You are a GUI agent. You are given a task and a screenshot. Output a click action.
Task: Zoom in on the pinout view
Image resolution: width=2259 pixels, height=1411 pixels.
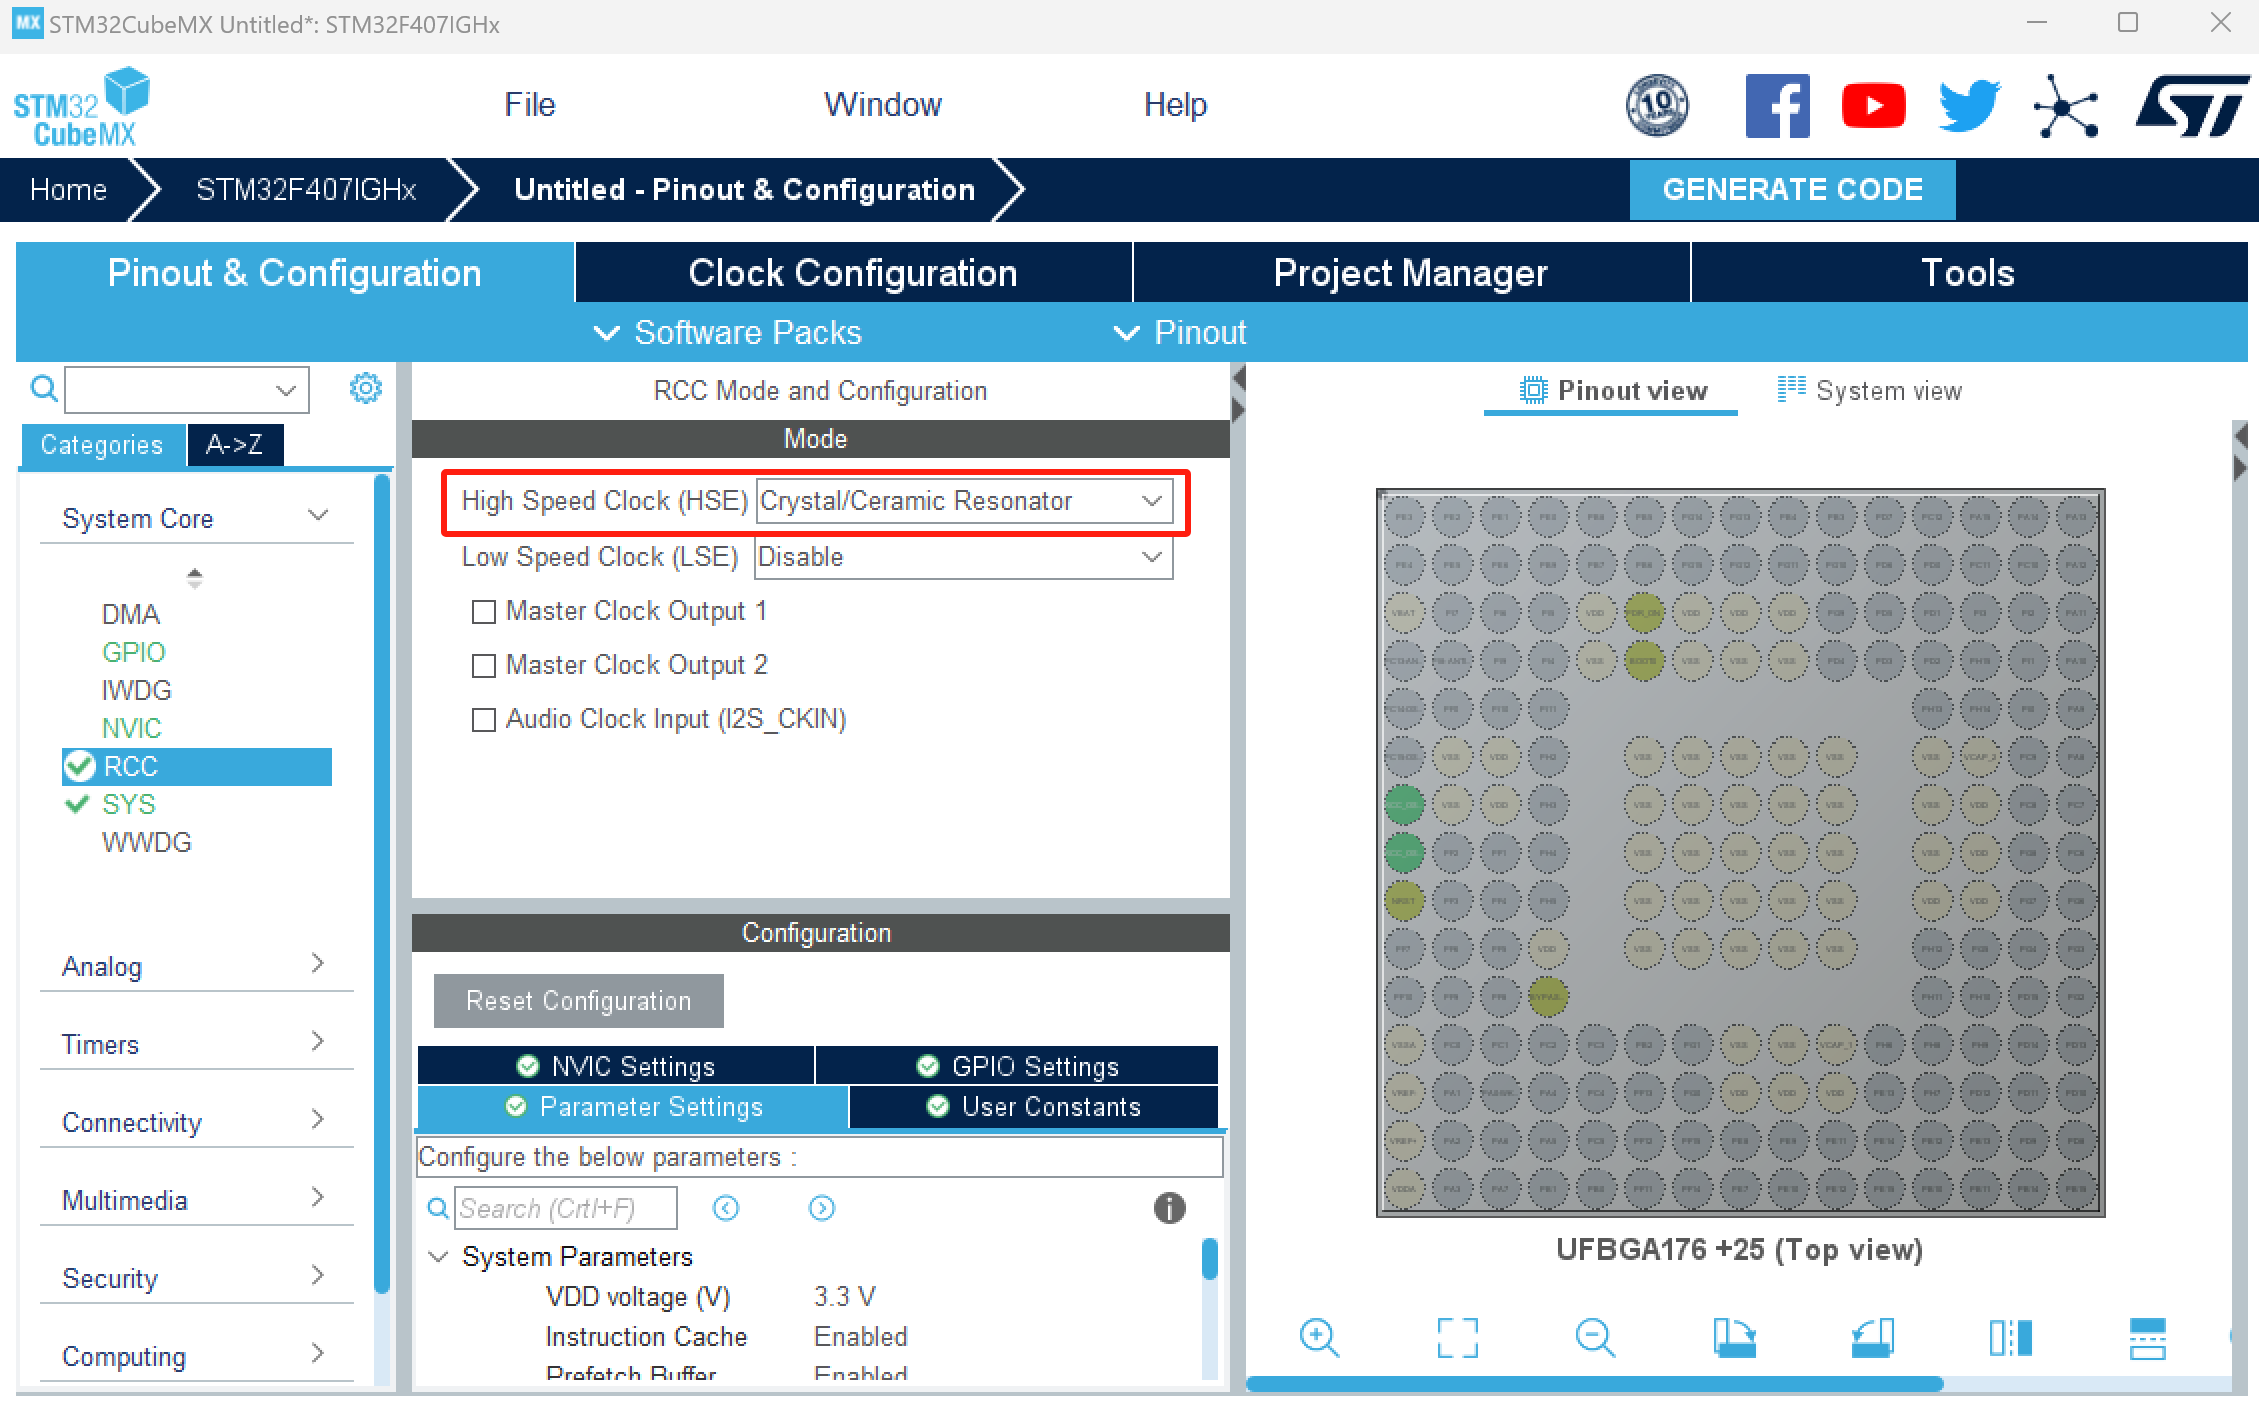(x=1318, y=1337)
